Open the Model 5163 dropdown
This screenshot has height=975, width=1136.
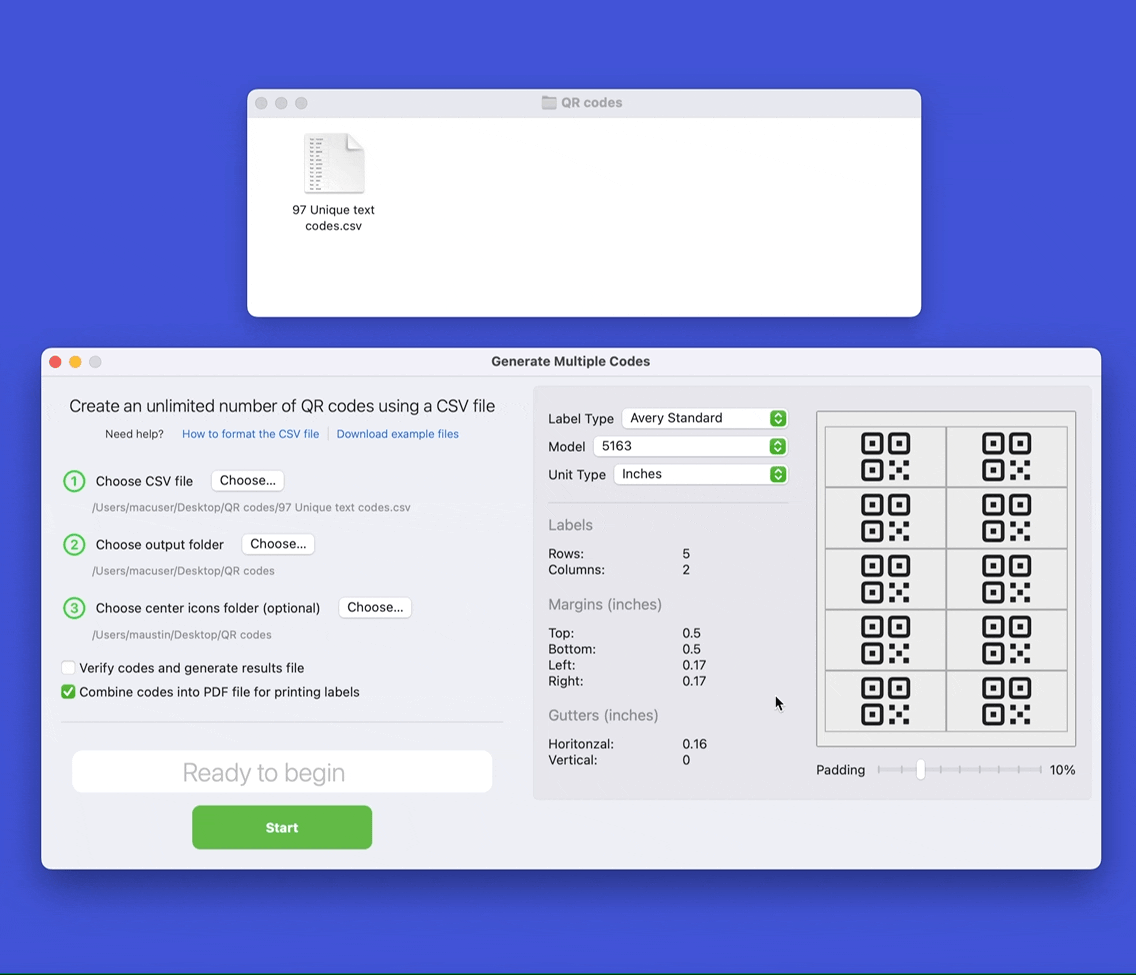(690, 446)
